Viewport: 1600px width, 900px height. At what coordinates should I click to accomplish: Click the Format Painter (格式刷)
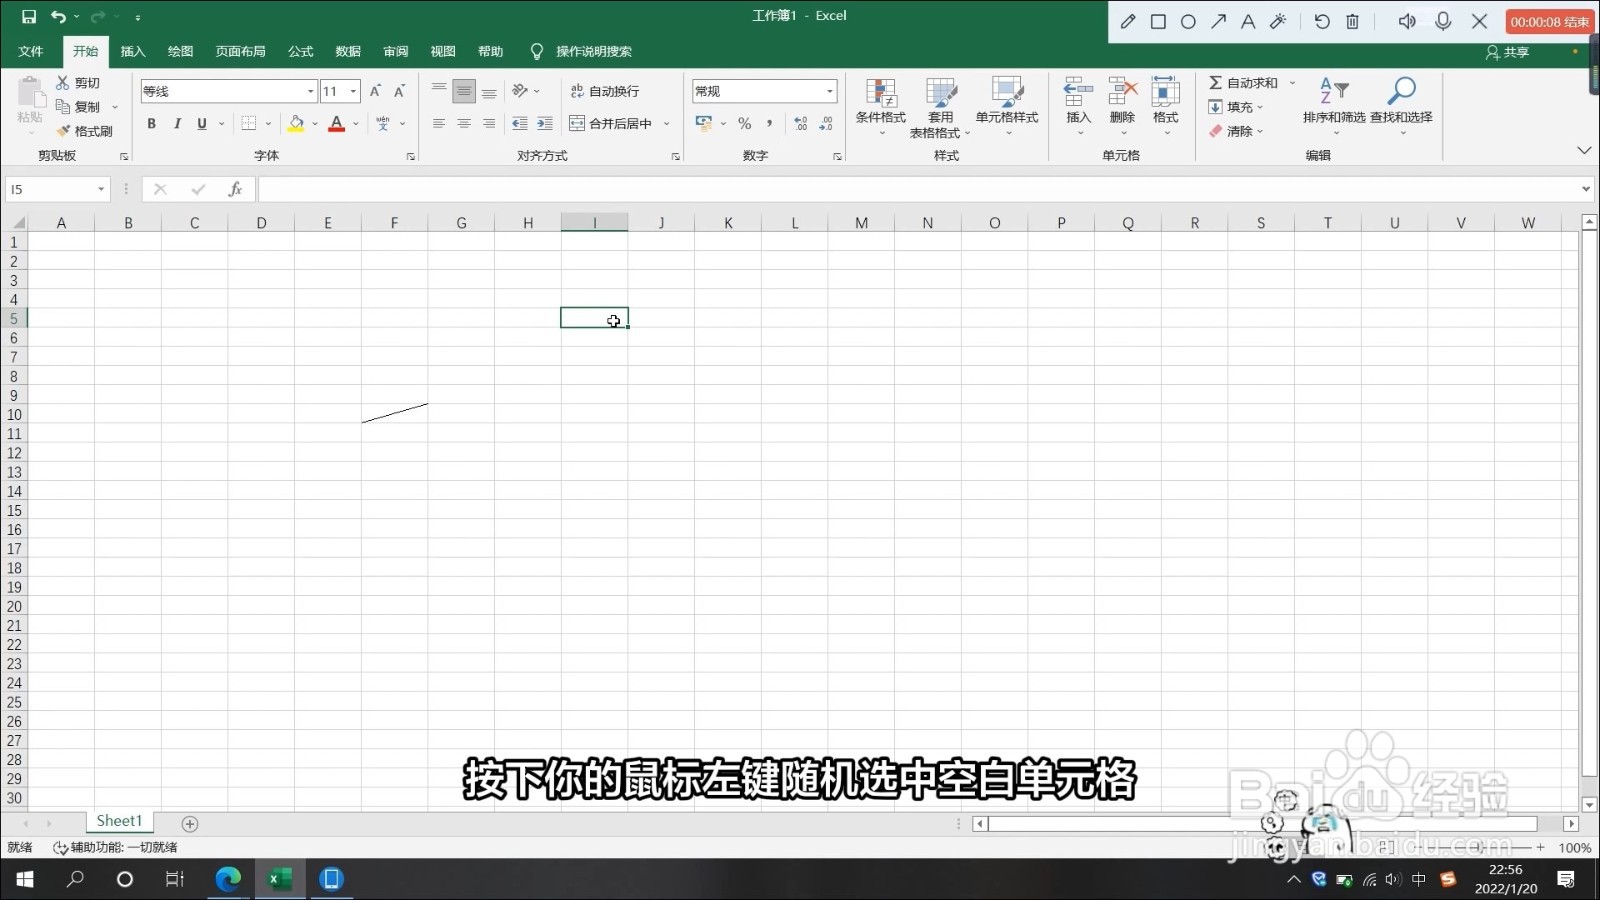tap(84, 131)
